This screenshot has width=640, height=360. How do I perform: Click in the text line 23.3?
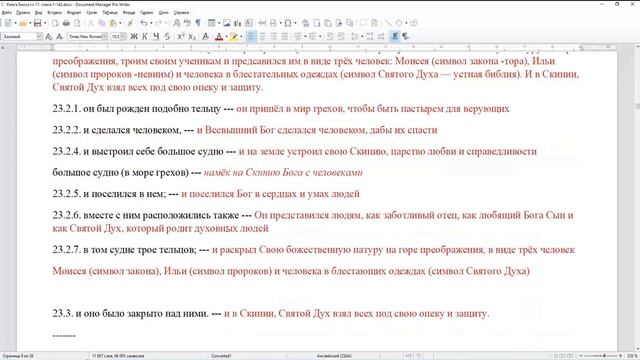click(x=271, y=313)
